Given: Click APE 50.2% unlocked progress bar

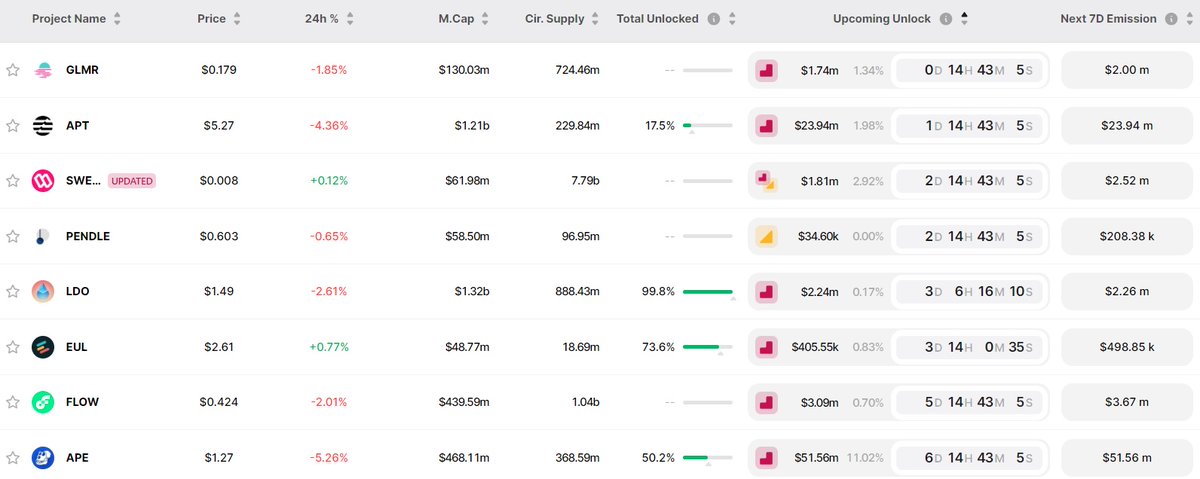Looking at the screenshot, I should coord(708,458).
